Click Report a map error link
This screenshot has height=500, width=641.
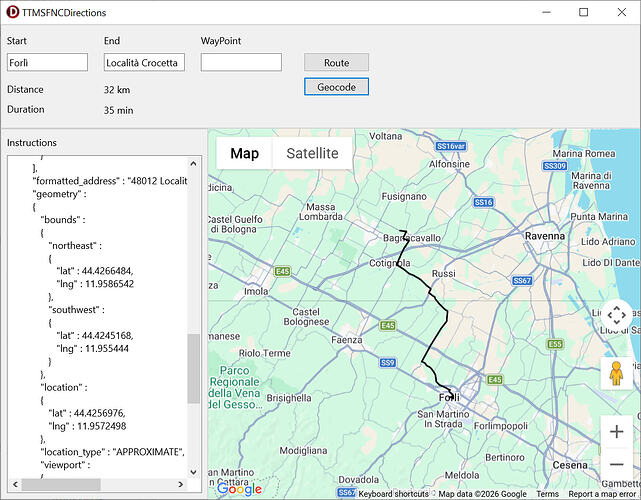(602, 494)
